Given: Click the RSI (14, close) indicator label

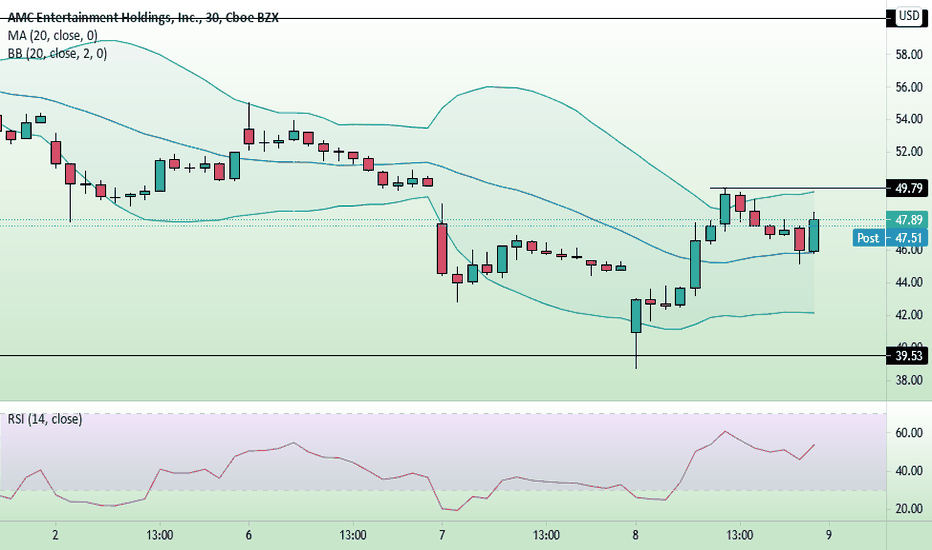Looking at the screenshot, I should [x=45, y=419].
